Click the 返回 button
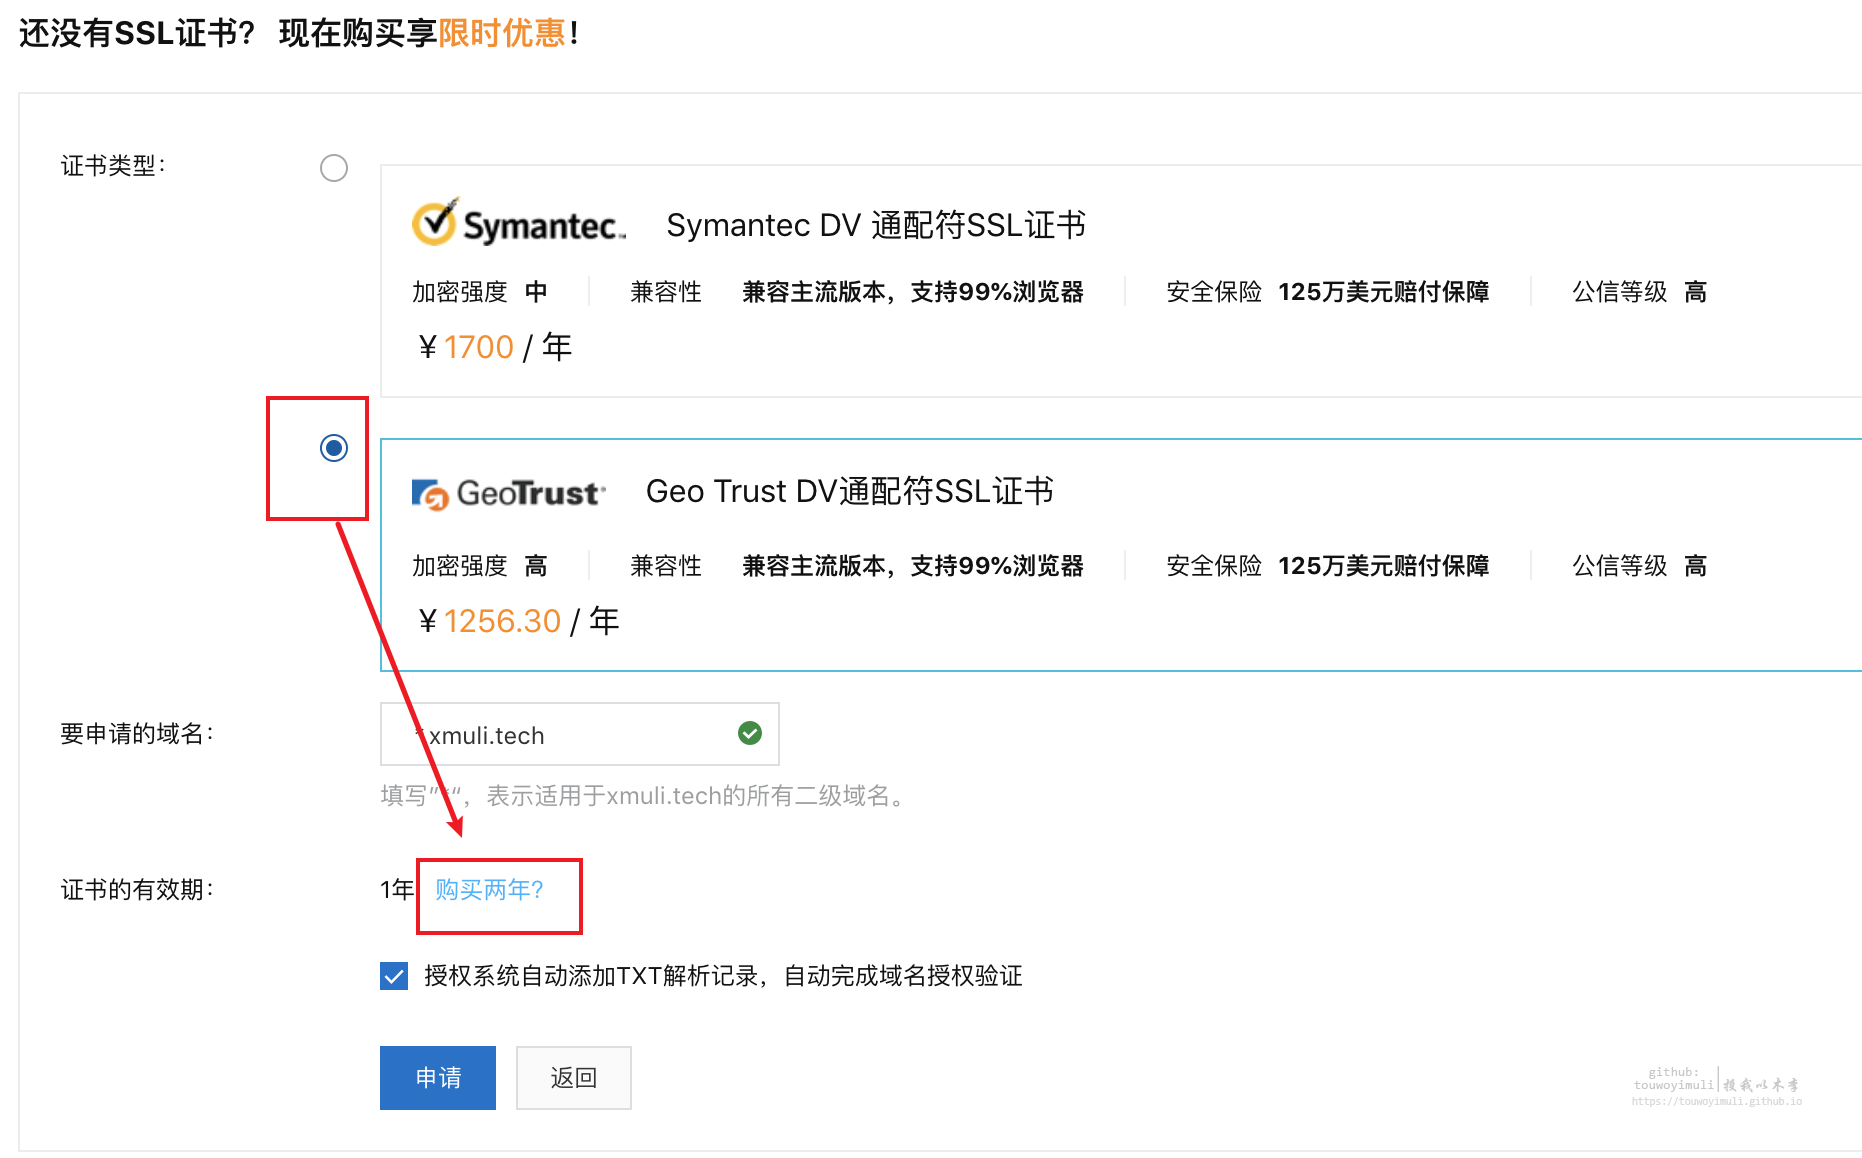This screenshot has width=1862, height=1158. [574, 1078]
